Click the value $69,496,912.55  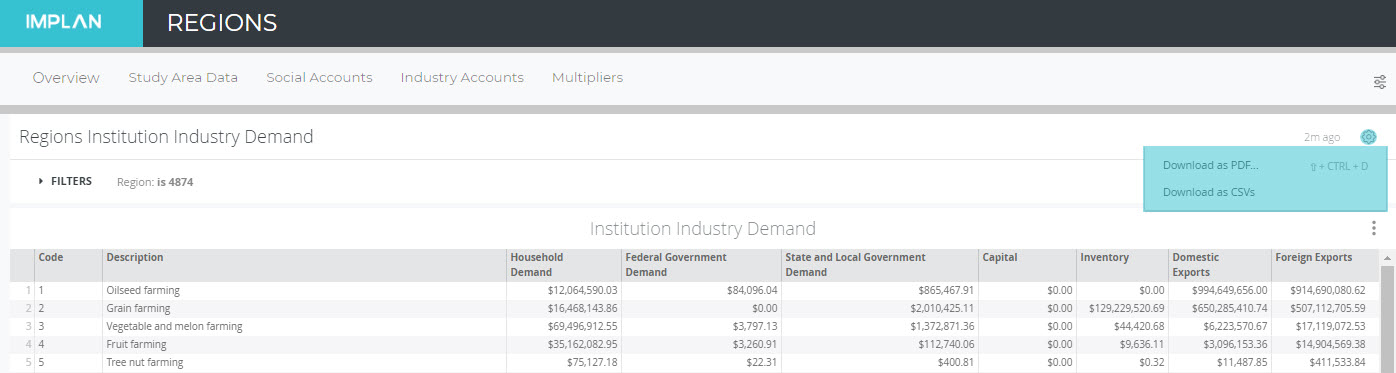(582, 326)
